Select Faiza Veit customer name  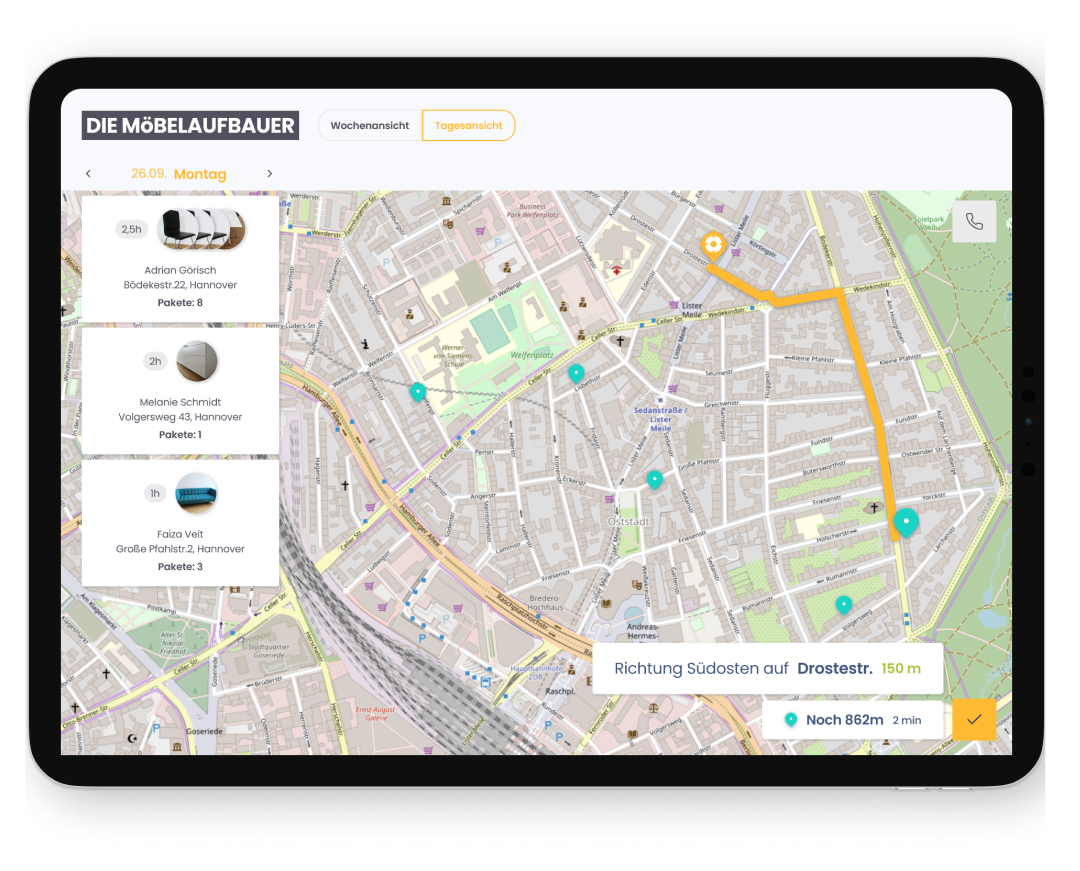[x=180, y=534]
